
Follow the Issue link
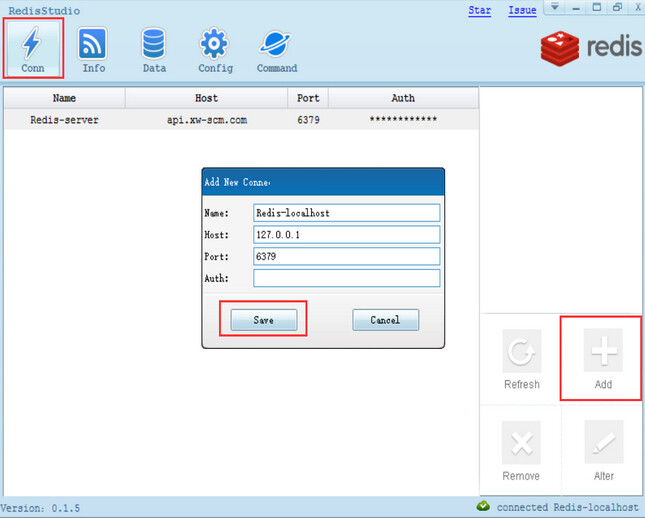(x=522, y=10)
